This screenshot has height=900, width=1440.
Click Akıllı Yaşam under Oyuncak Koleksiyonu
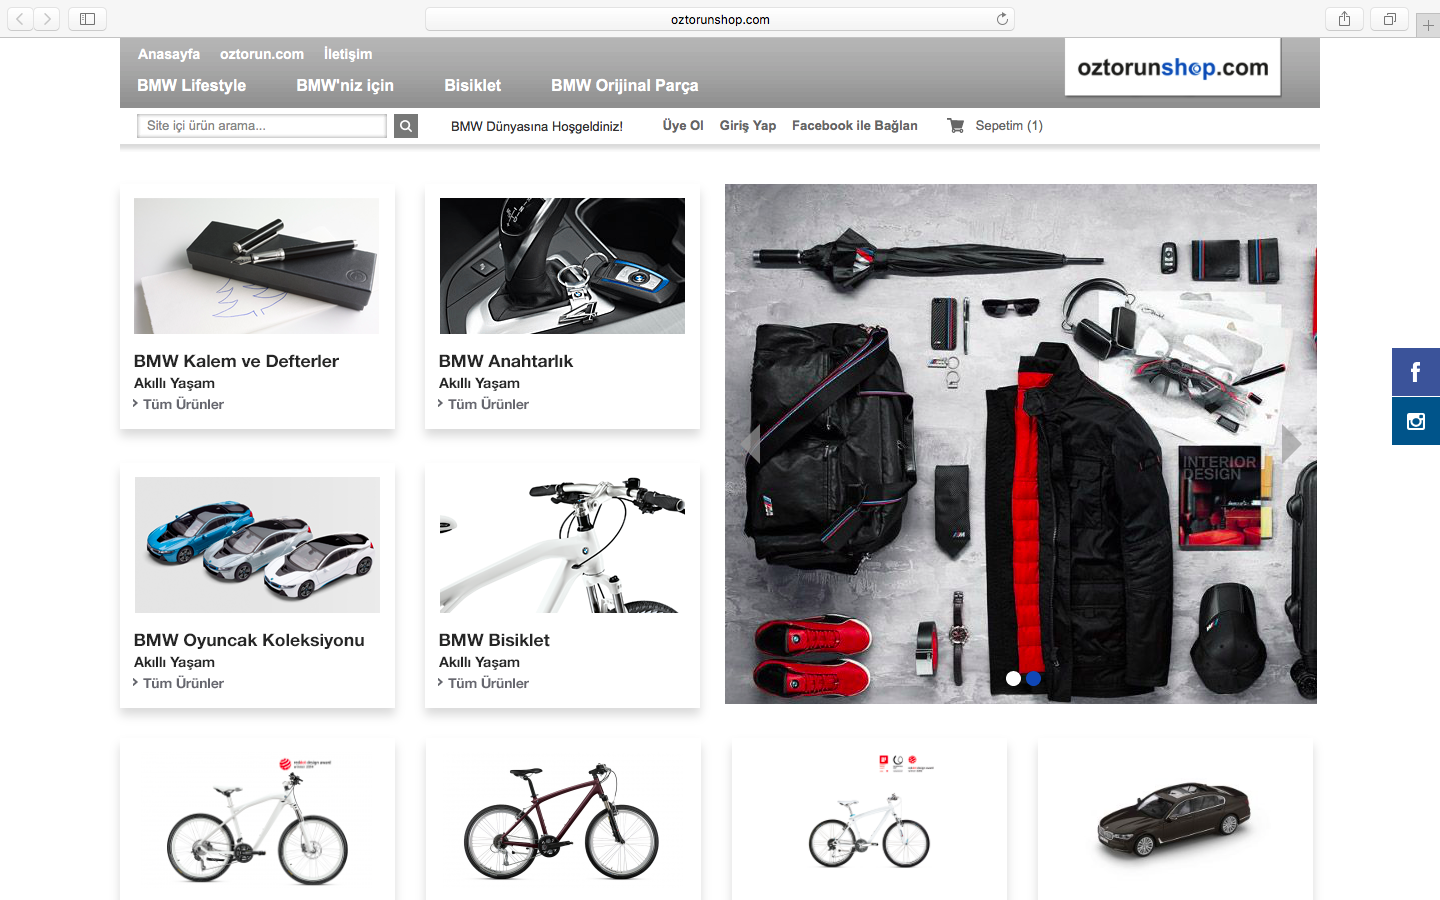tap(174, 662)
